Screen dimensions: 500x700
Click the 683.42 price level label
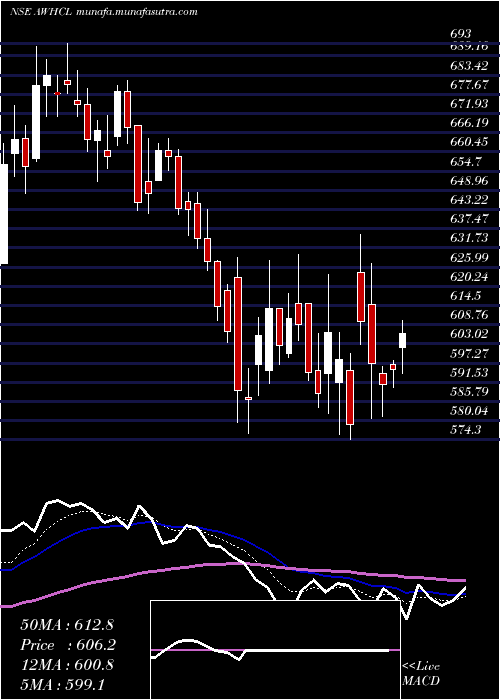click(x=469, y=66)
